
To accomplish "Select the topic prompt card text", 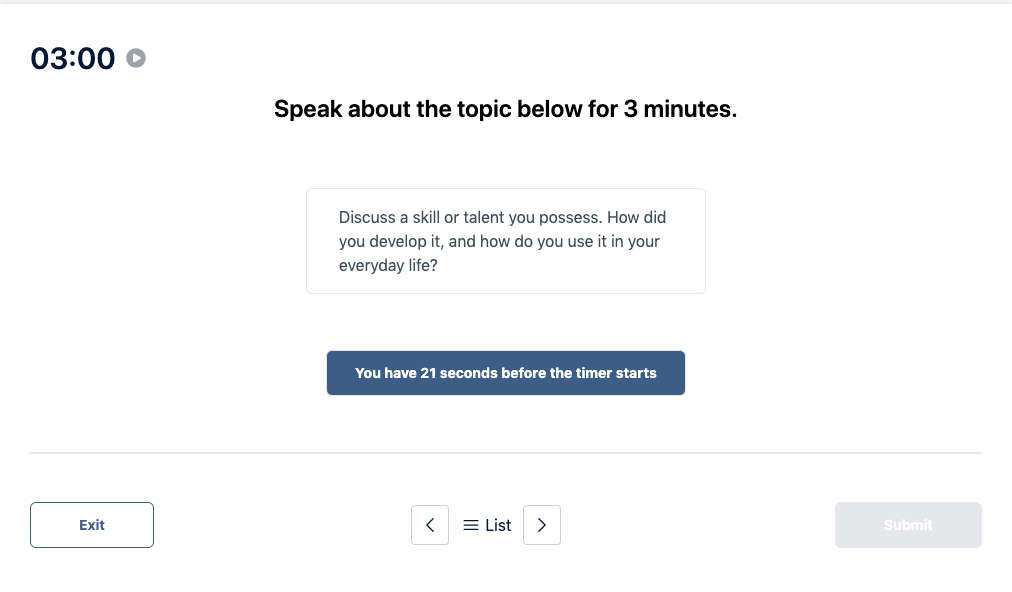I will pyautogui.click(x=505, y=240).
